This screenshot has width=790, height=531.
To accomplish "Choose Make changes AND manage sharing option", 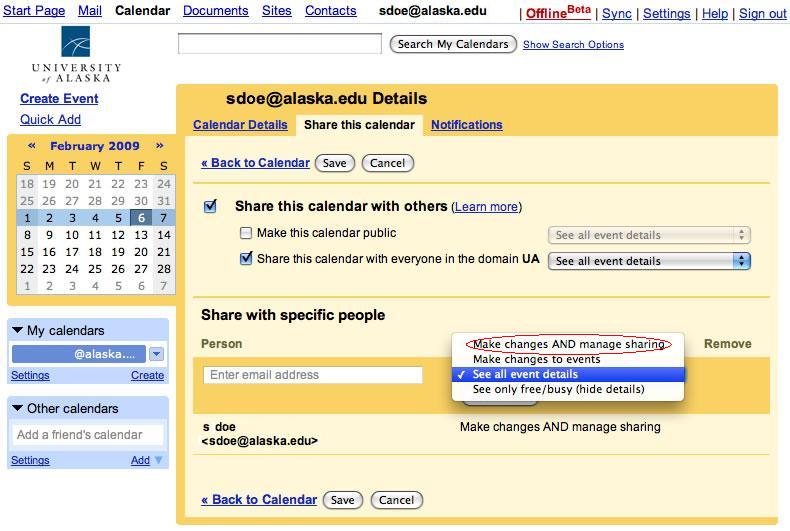I will tap(568, 344).
